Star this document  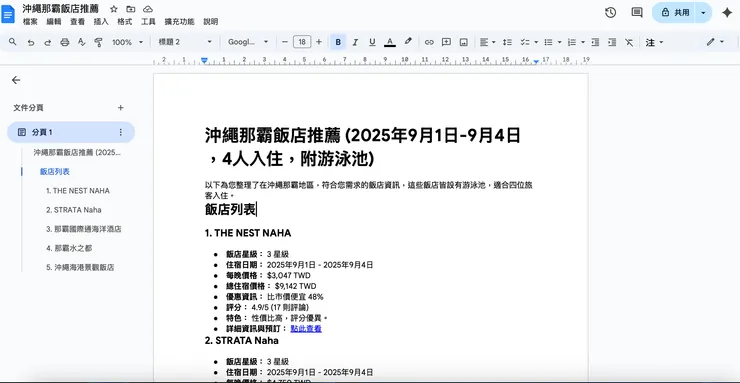tap(114, 9)
